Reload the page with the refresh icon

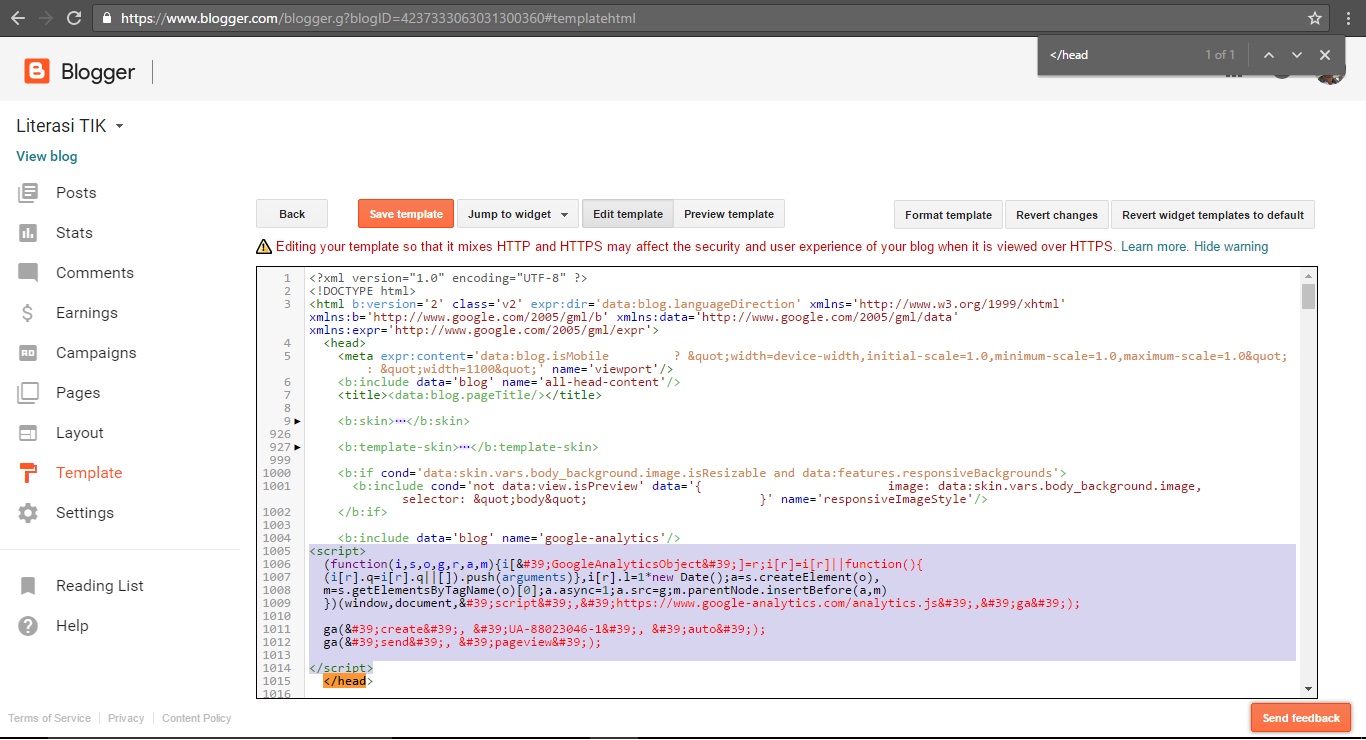tap(74, 18)
